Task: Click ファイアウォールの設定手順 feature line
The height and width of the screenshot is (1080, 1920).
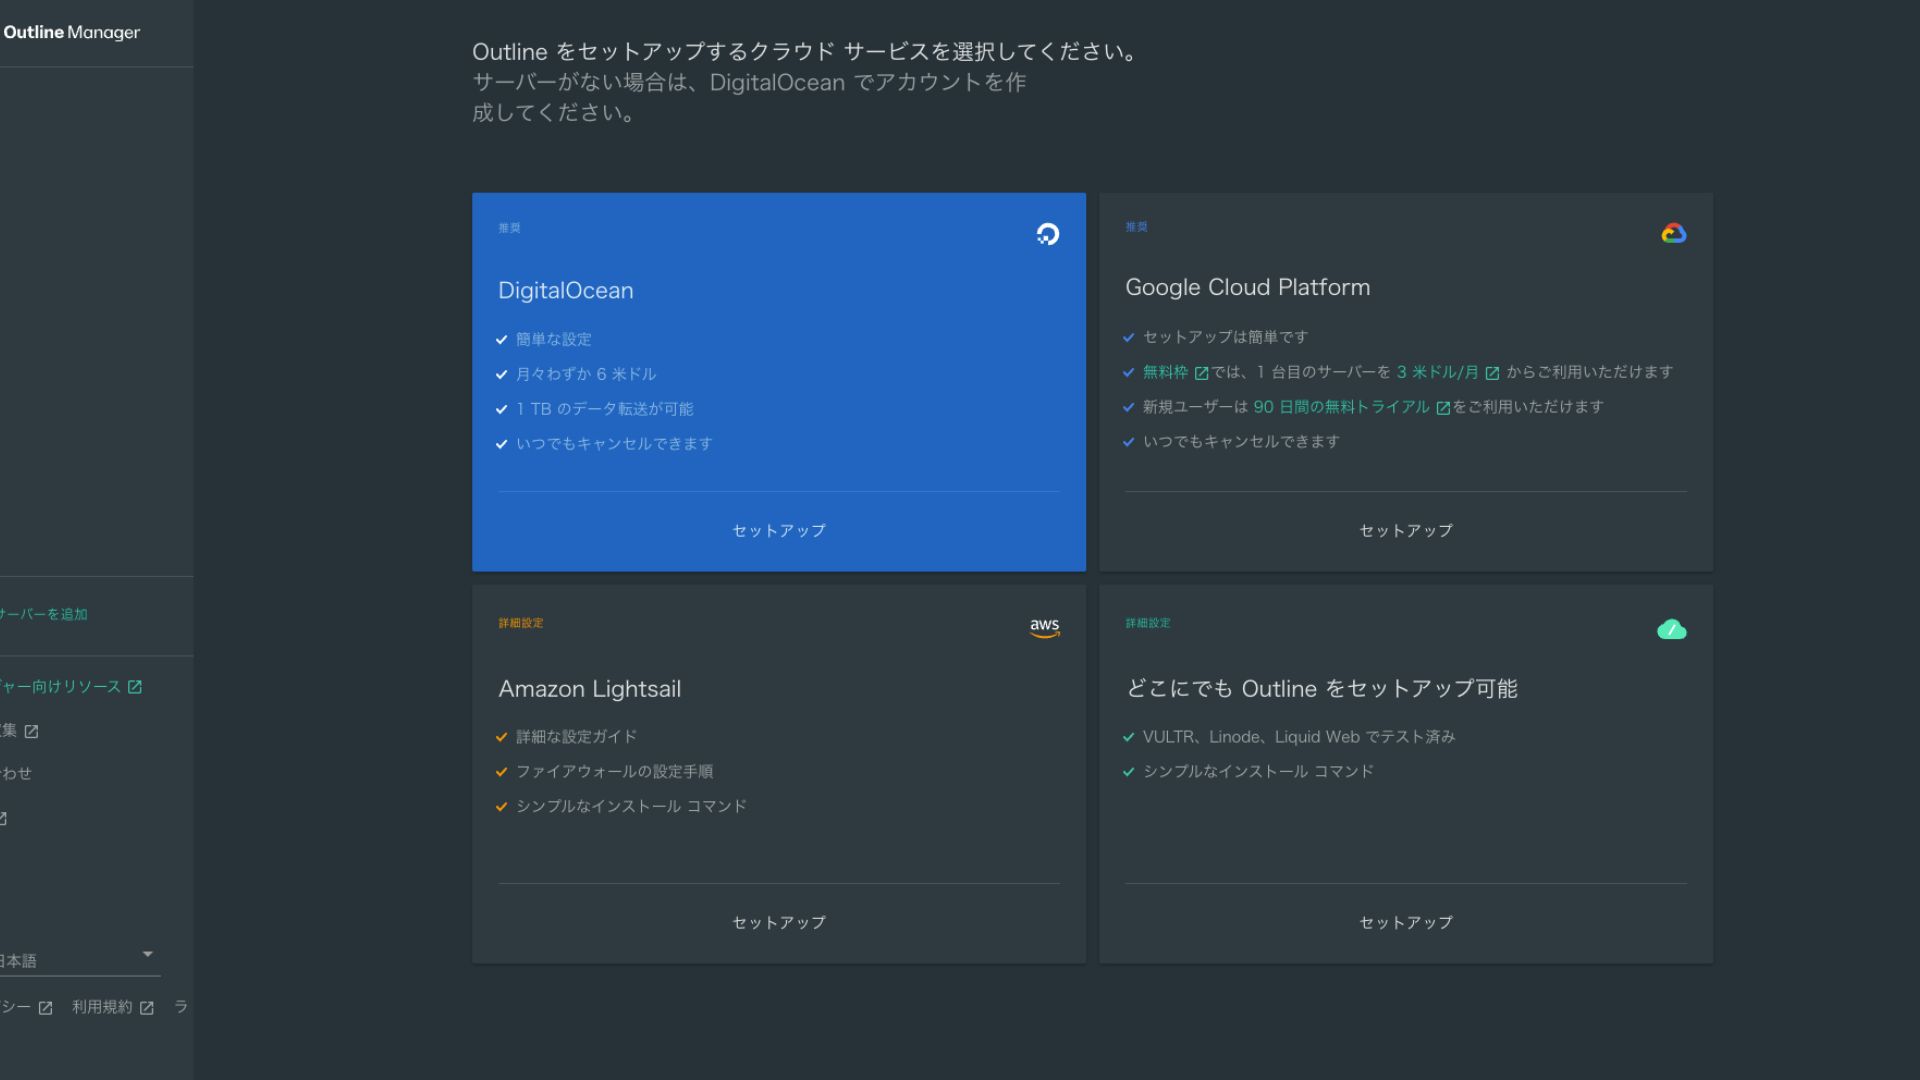Action: coord(614,772)
